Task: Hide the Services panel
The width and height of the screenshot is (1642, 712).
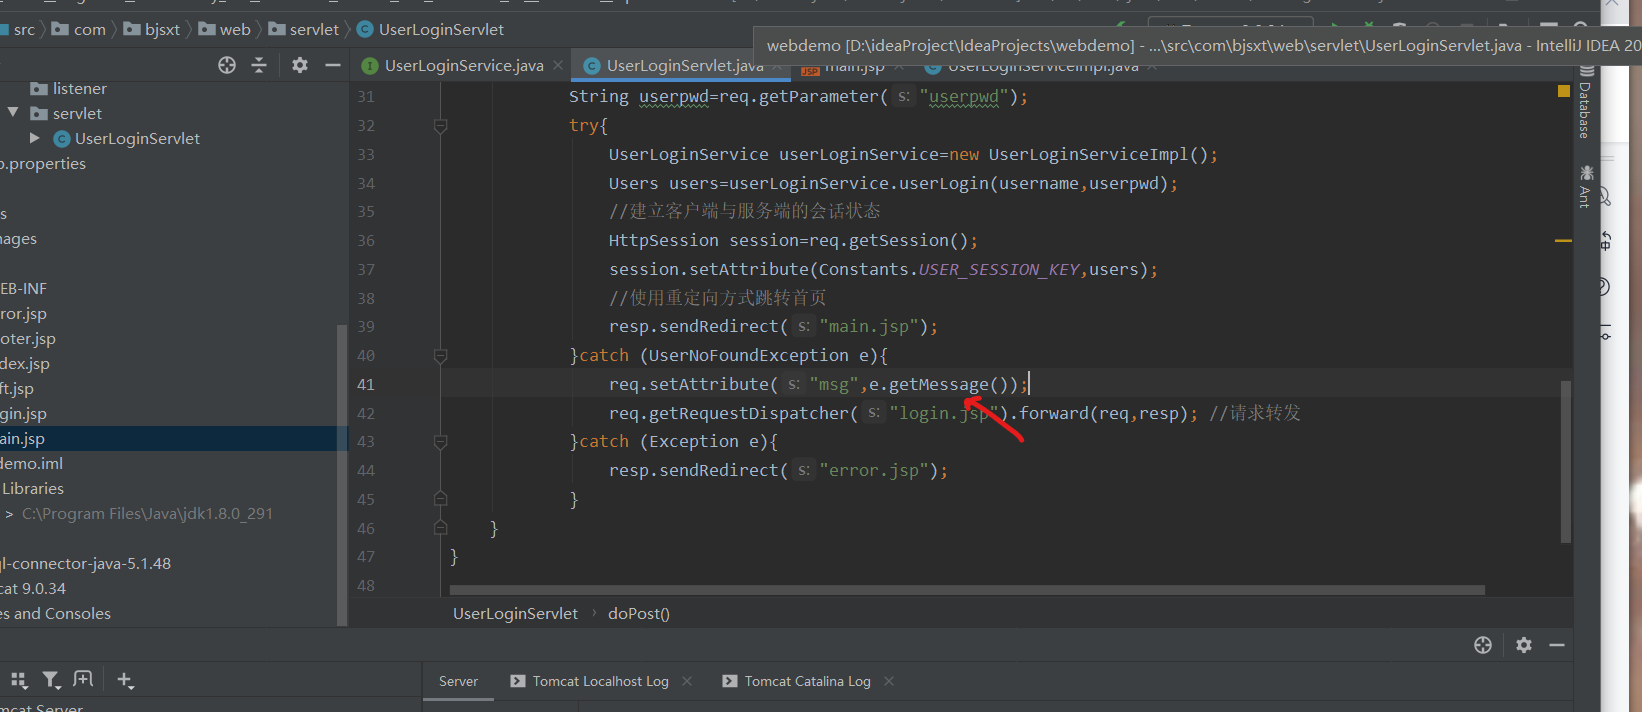Action: click(x=1557, y=645)
